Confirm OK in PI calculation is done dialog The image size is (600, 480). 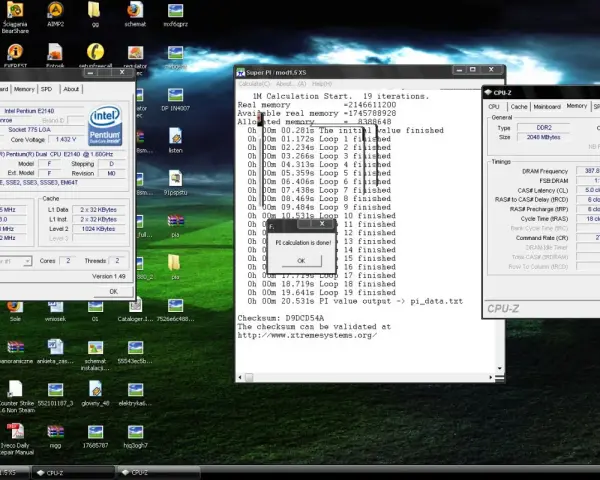[301, 261]
